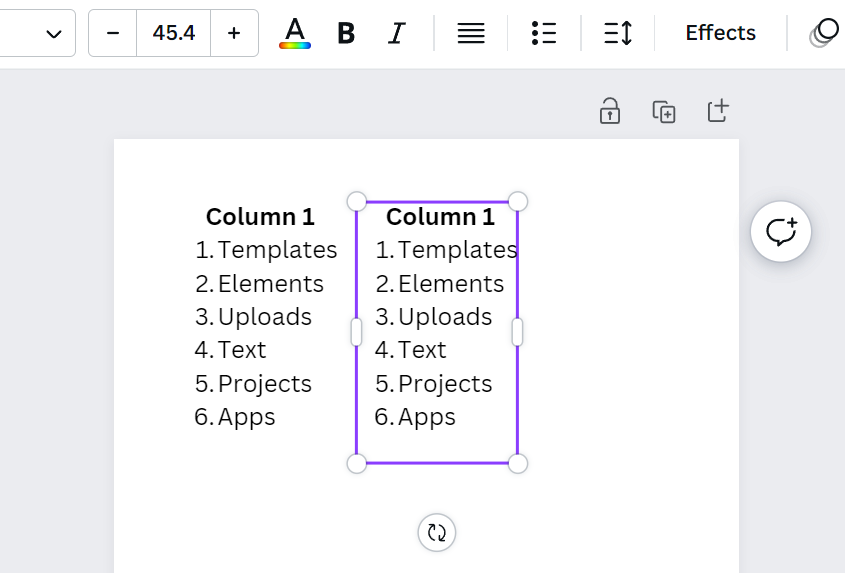Open transparency settings icon

coord(825,33)
